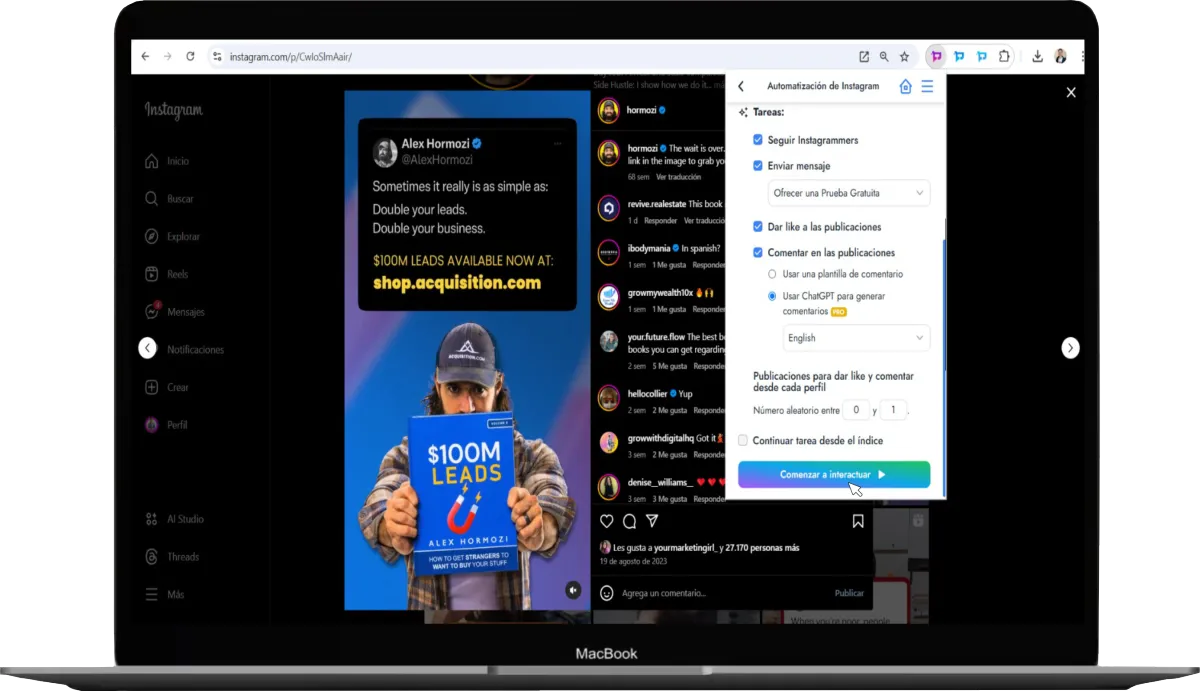This screenshot has height=691, width=1200.
Task: Click the $100M Leads post image
Action: pyautogui.click(x=467, y=350)
